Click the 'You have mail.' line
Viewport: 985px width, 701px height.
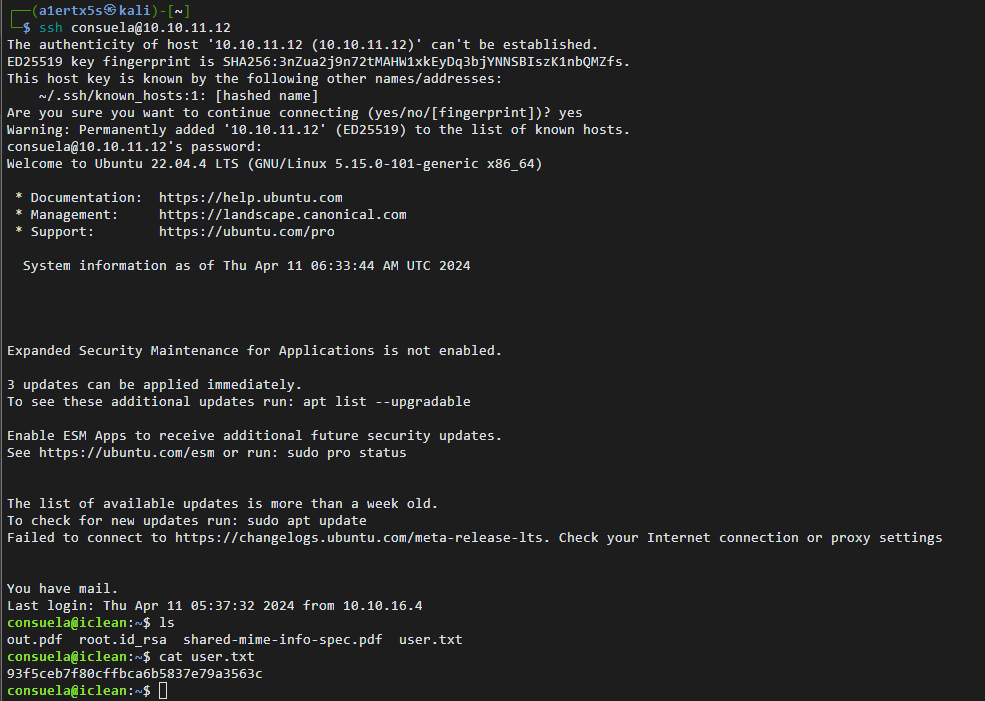tap(62, 589)
